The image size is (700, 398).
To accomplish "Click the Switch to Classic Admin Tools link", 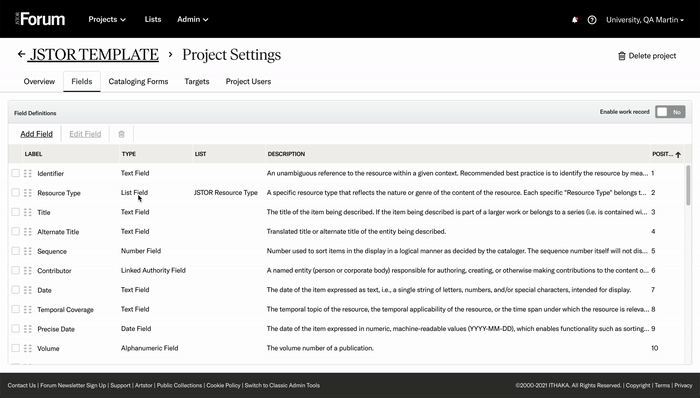I will 282,386.
